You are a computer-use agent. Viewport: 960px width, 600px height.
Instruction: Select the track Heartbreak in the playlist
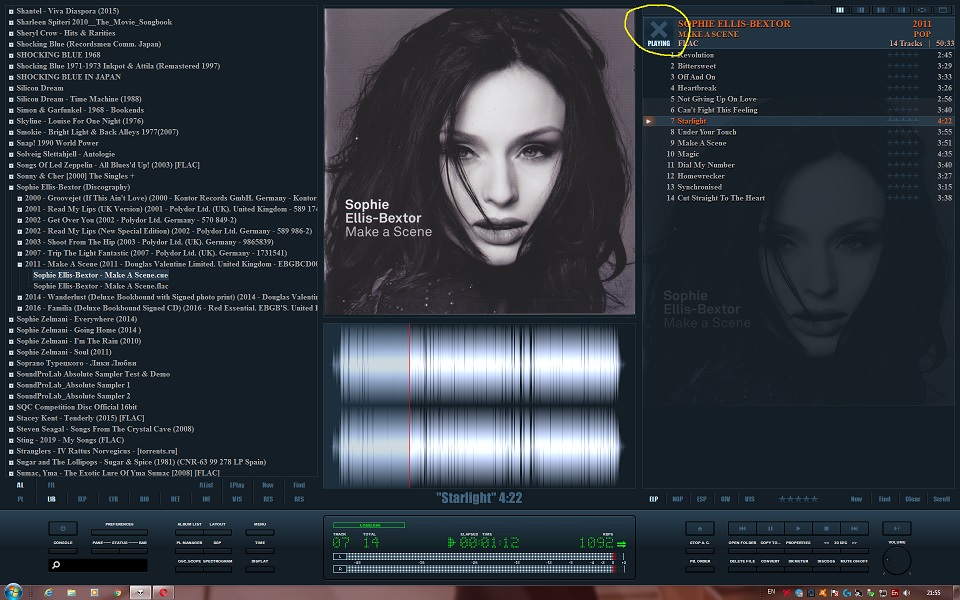point(697,88)
